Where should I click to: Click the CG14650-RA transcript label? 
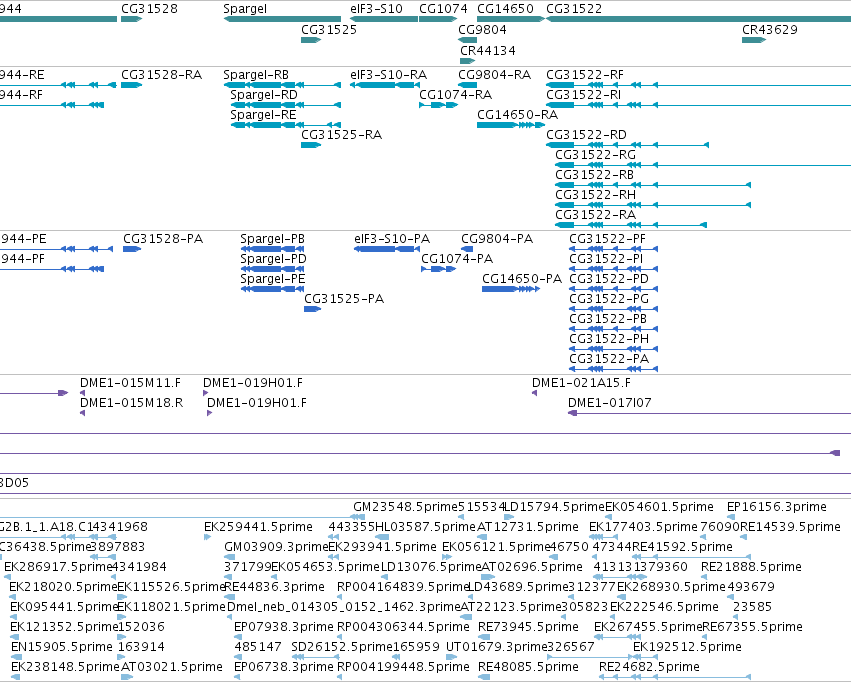517,114
